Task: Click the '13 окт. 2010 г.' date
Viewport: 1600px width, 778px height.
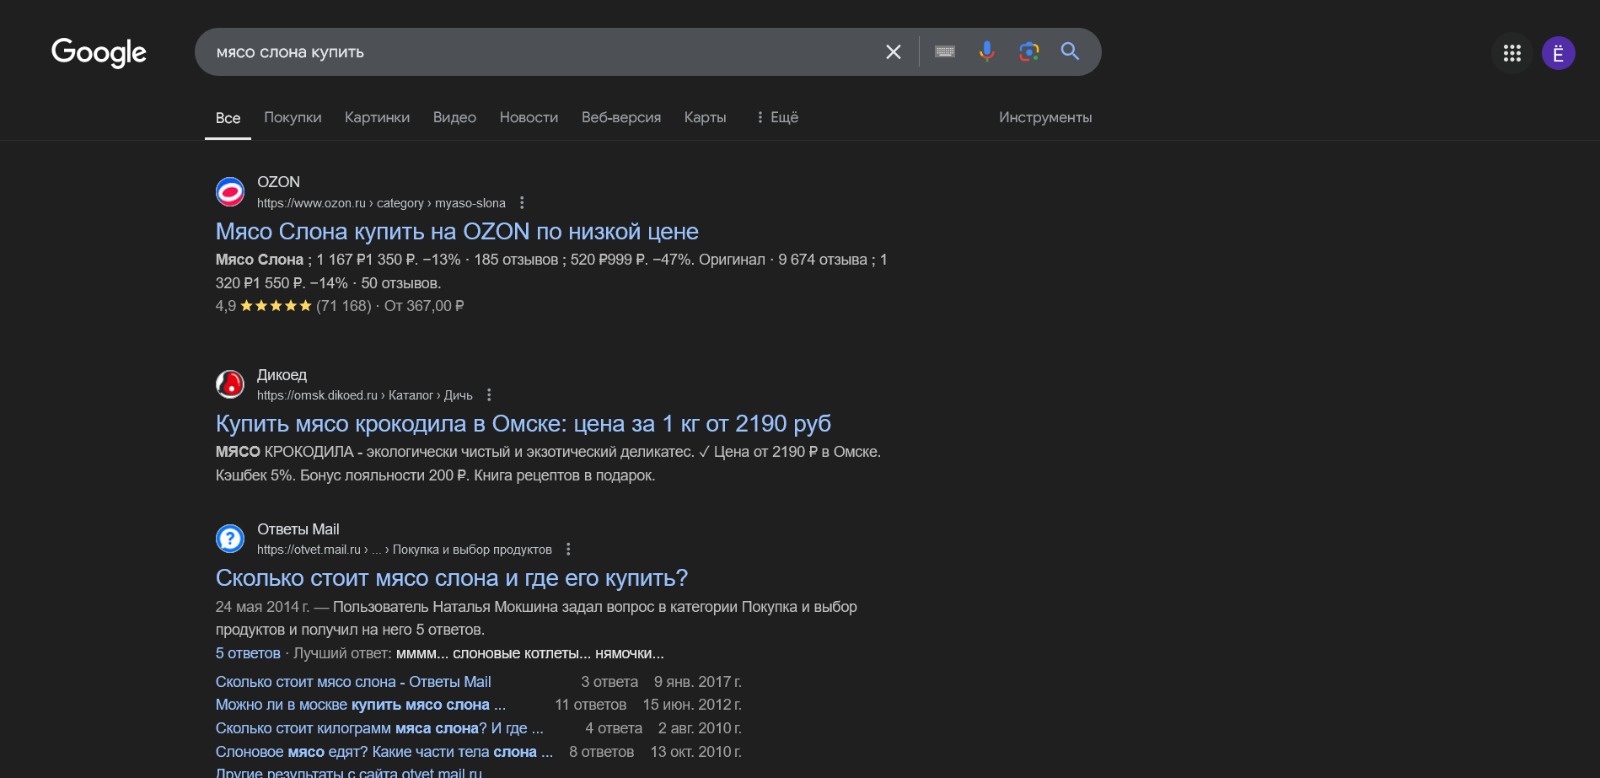Action: (696, 752)
